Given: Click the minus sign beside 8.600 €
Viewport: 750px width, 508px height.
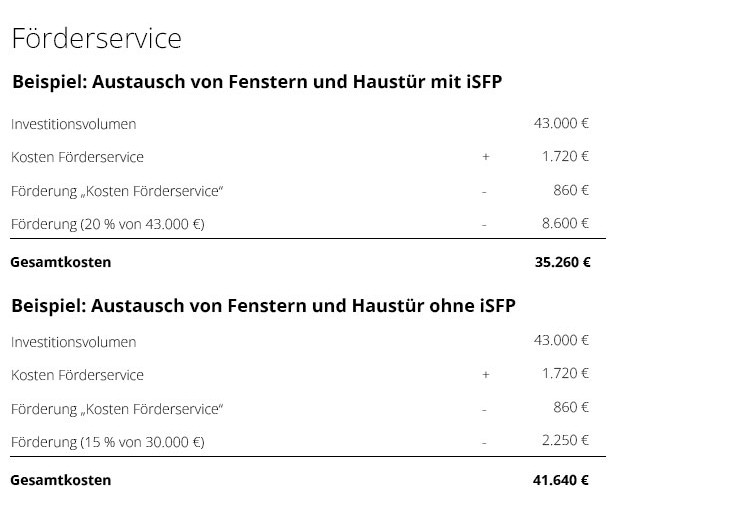Looking at the screenshot, I should point(484,225).
